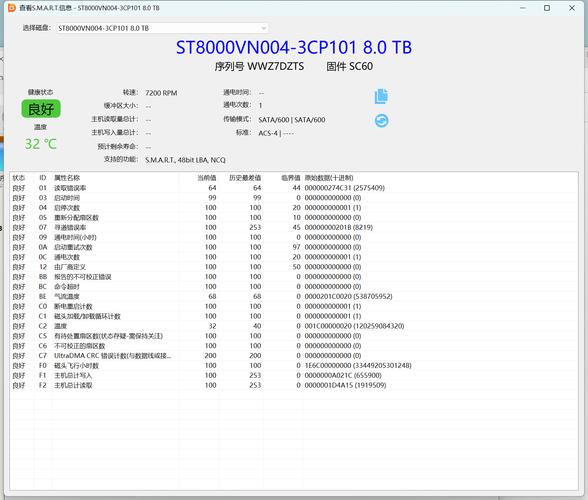Click the blue refresh icon
This screenshot has width=588, height=500.
click(x=381, y=121)
